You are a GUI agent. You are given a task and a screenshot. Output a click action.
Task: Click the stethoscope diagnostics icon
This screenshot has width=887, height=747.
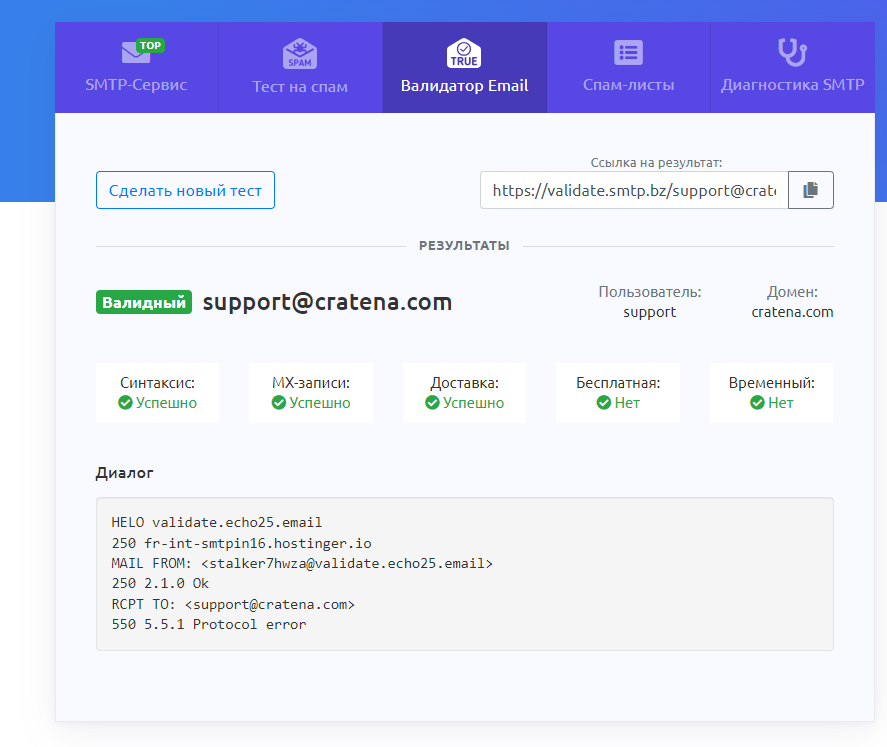click(792, 52)
